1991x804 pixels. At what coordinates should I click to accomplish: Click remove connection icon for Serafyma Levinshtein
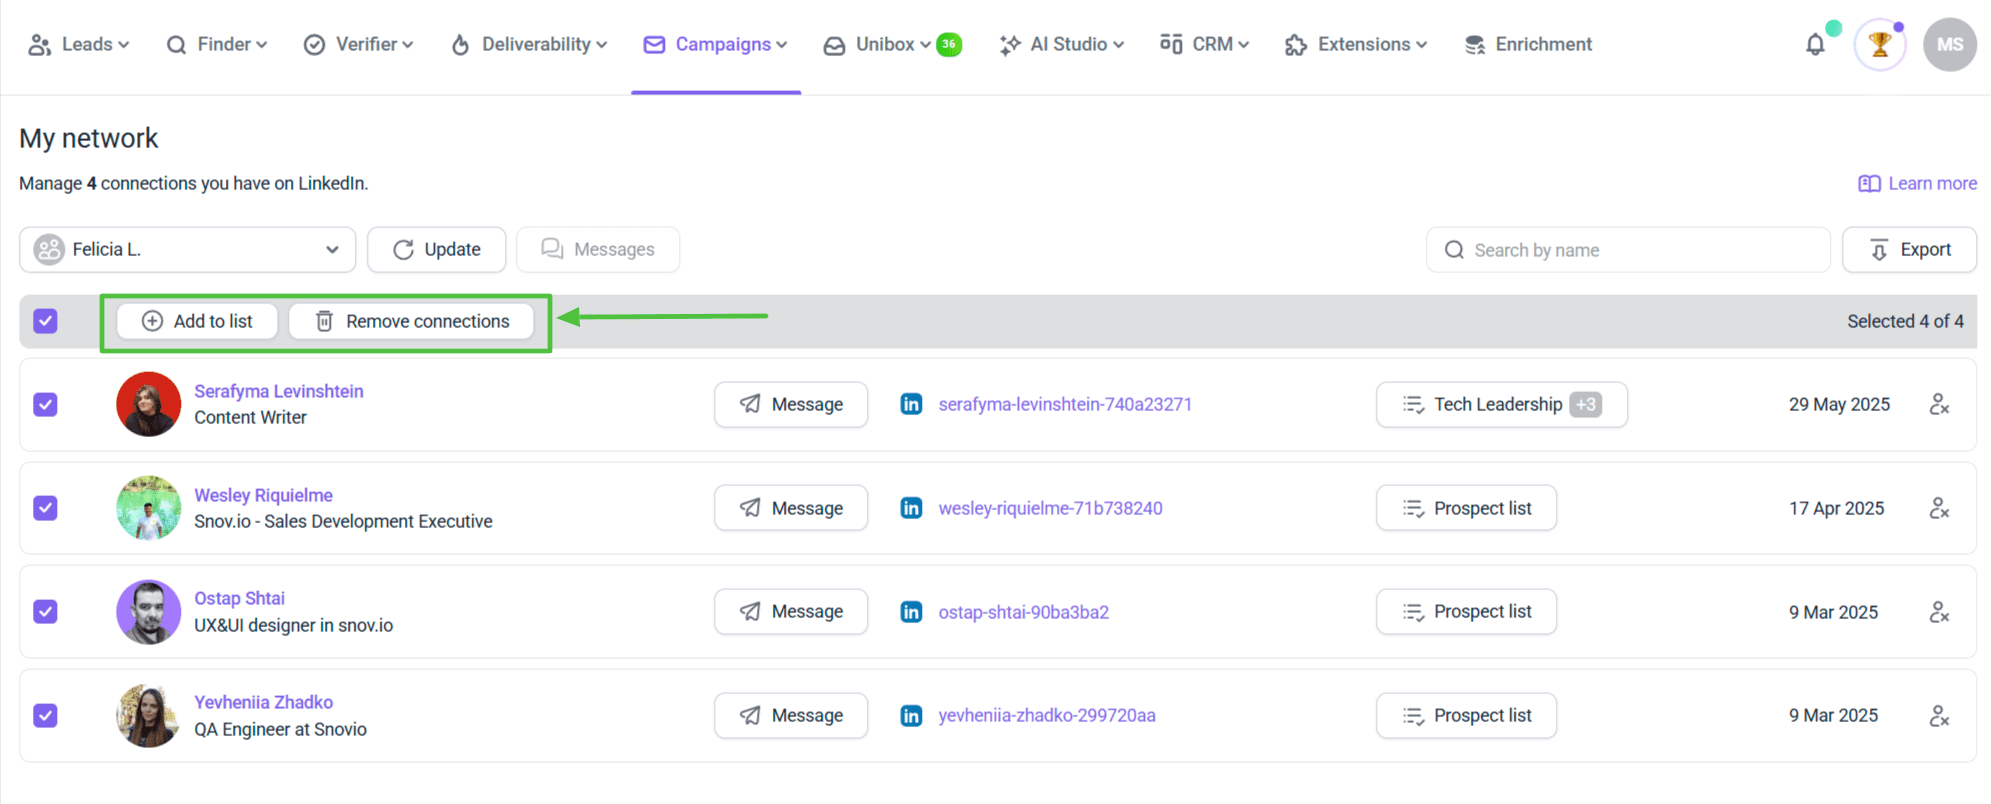point(1939,405)
